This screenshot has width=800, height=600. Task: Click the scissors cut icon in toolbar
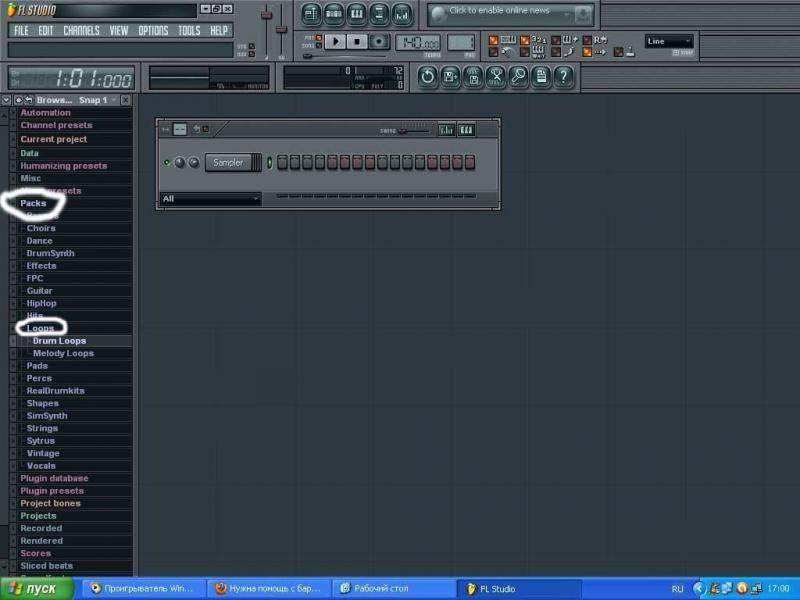(495, 76)
